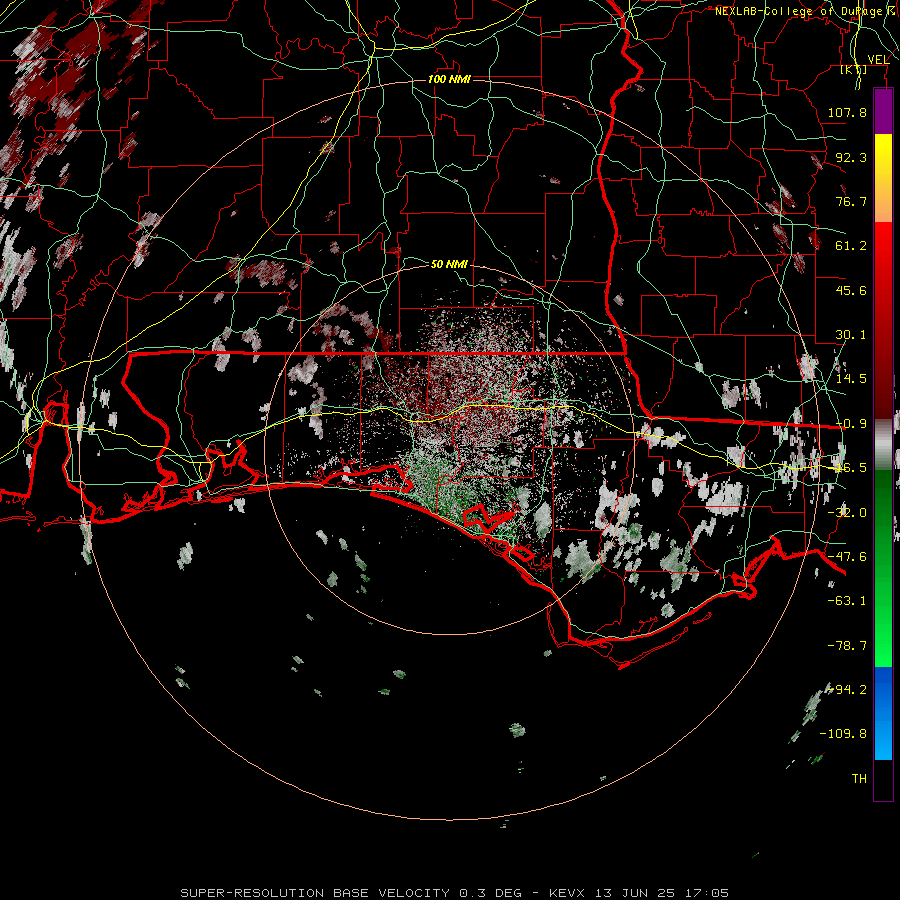Select the -0.9 scale value

coord(851,424)
